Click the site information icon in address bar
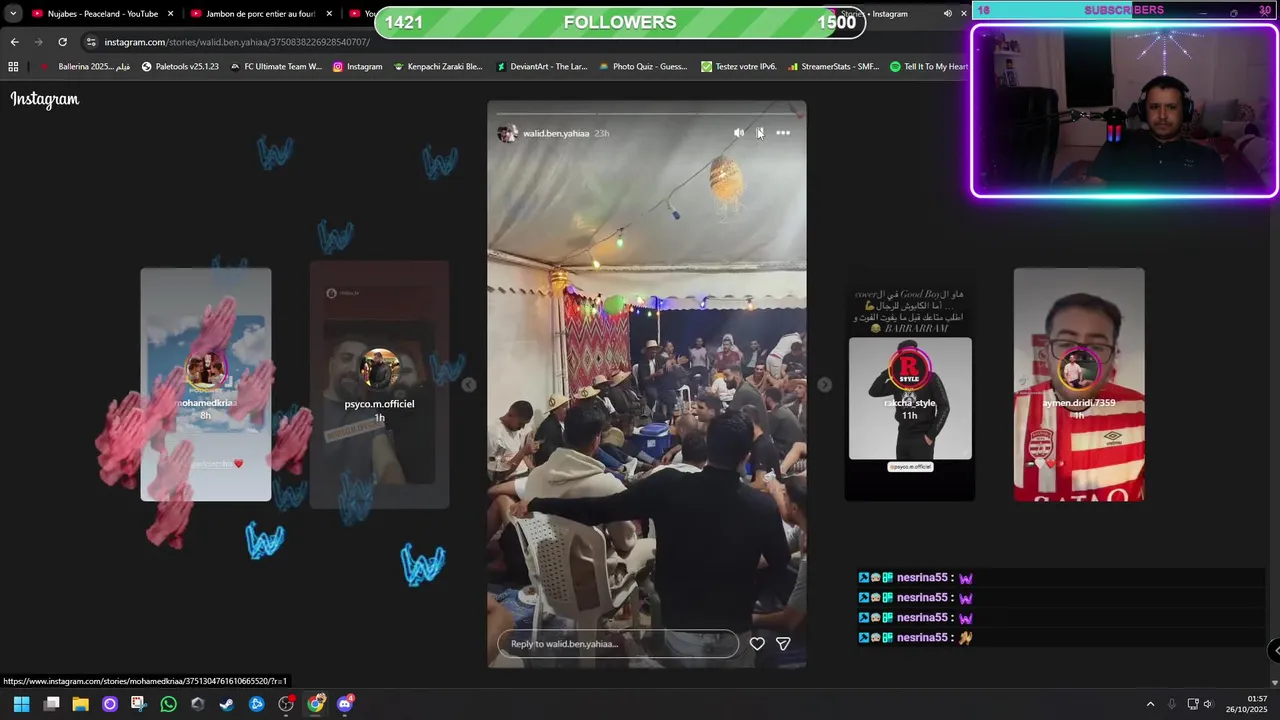The image size is (1280, 720). 91,42
